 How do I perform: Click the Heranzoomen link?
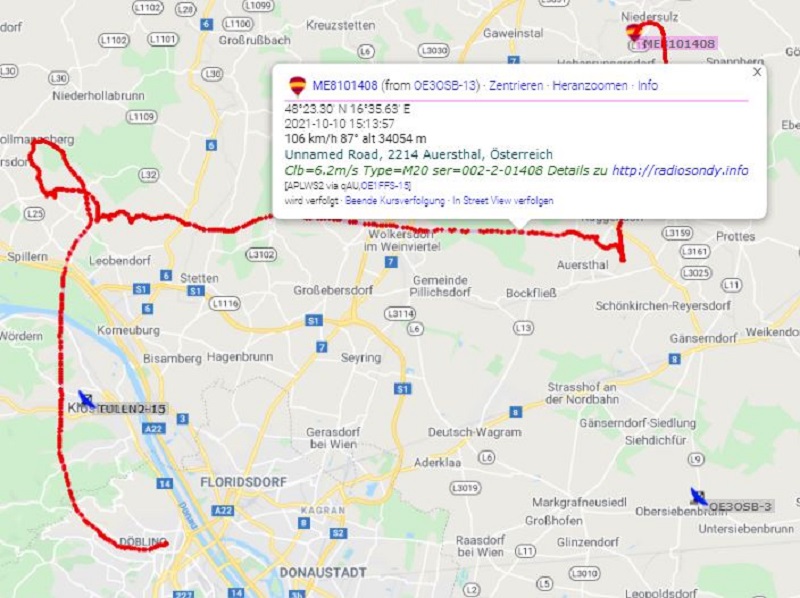590,85
